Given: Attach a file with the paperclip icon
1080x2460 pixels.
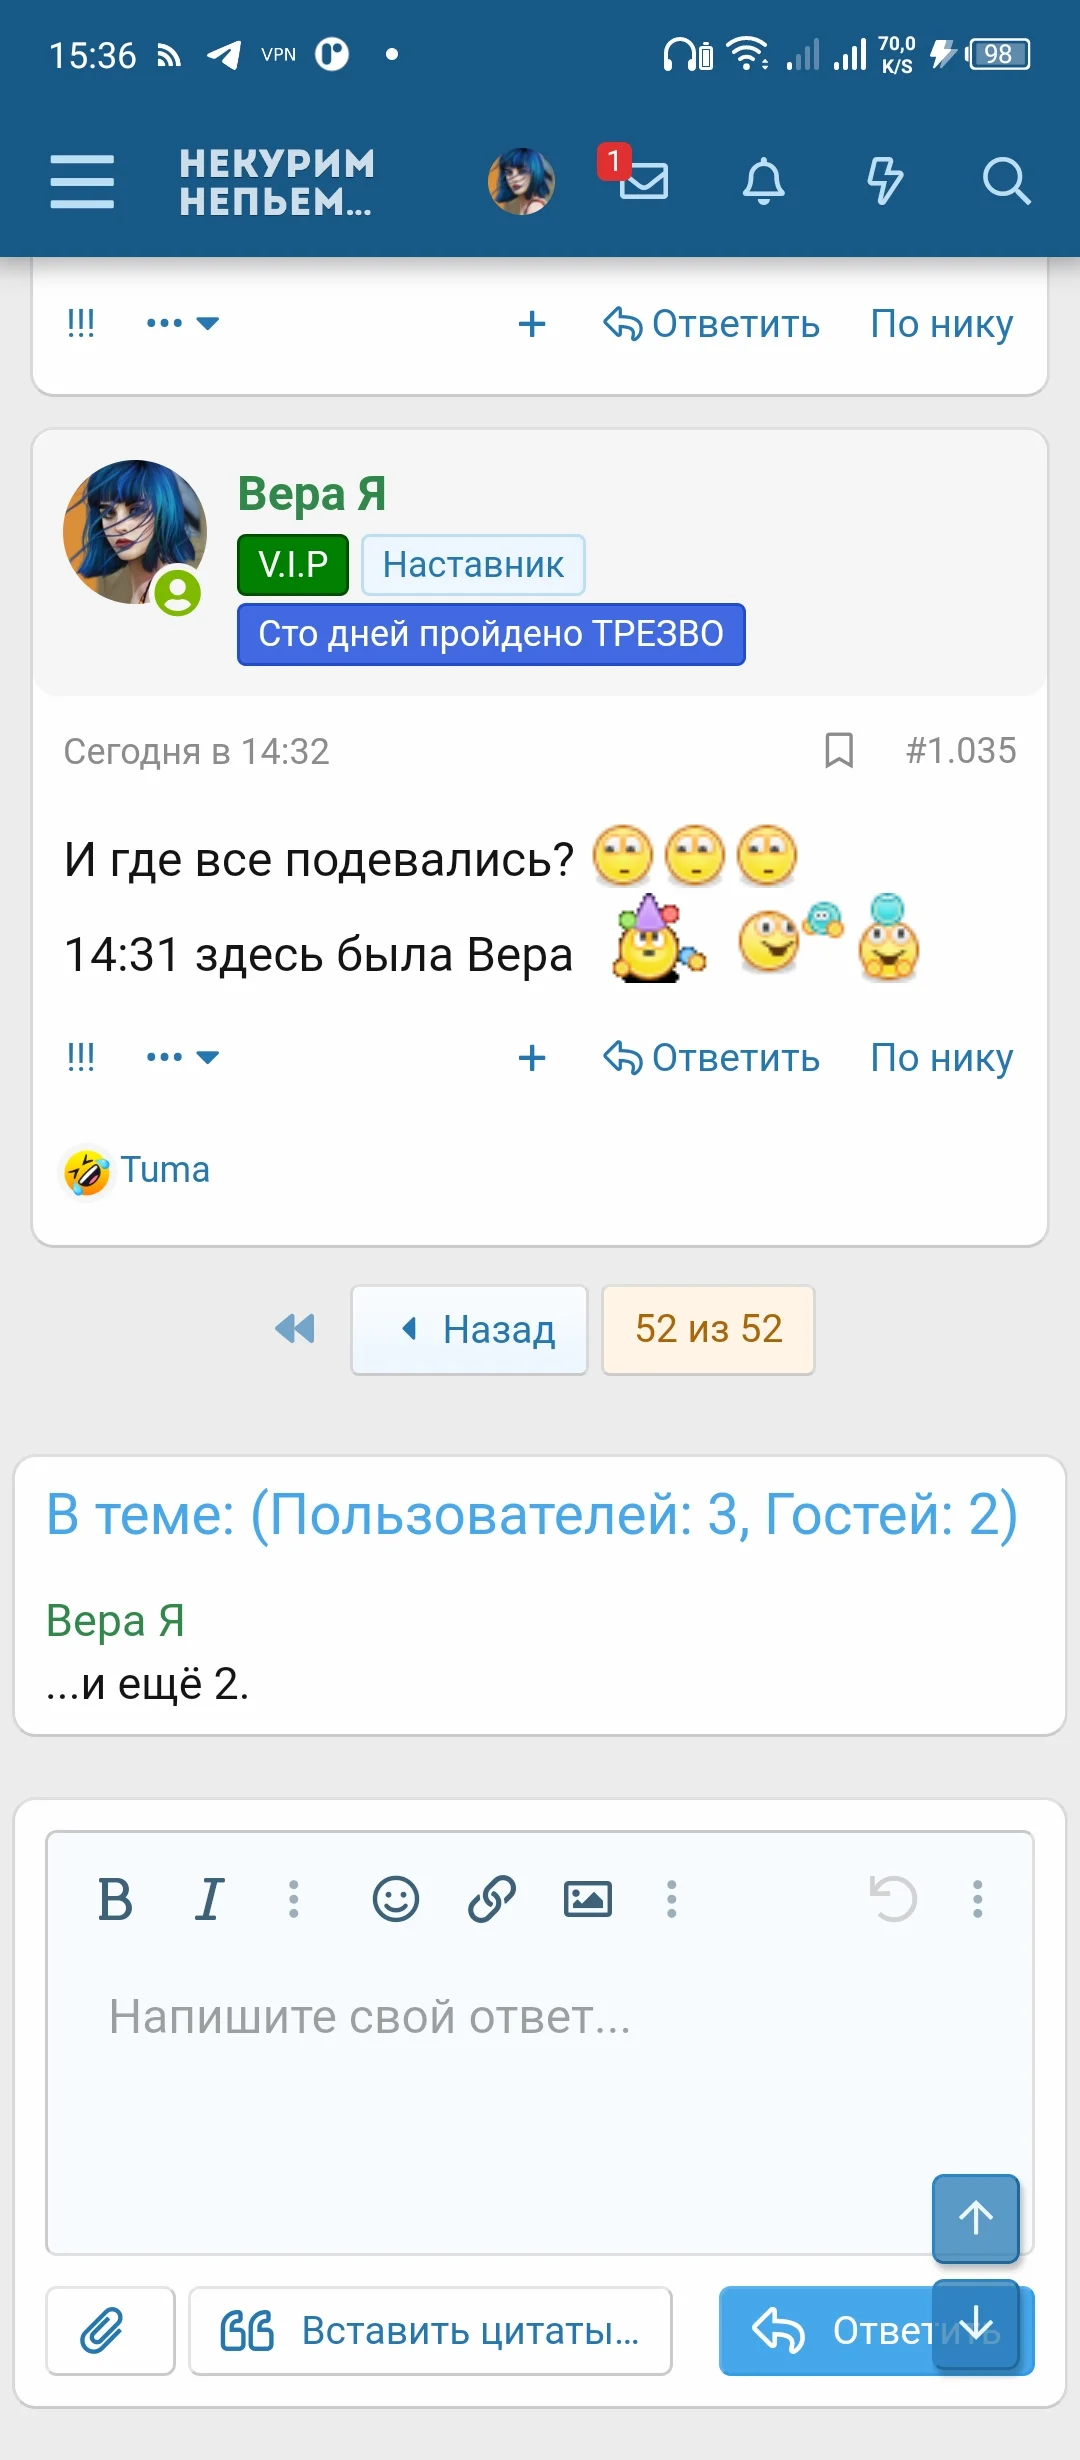Looking at the screenshot, I should (110, 2330).
